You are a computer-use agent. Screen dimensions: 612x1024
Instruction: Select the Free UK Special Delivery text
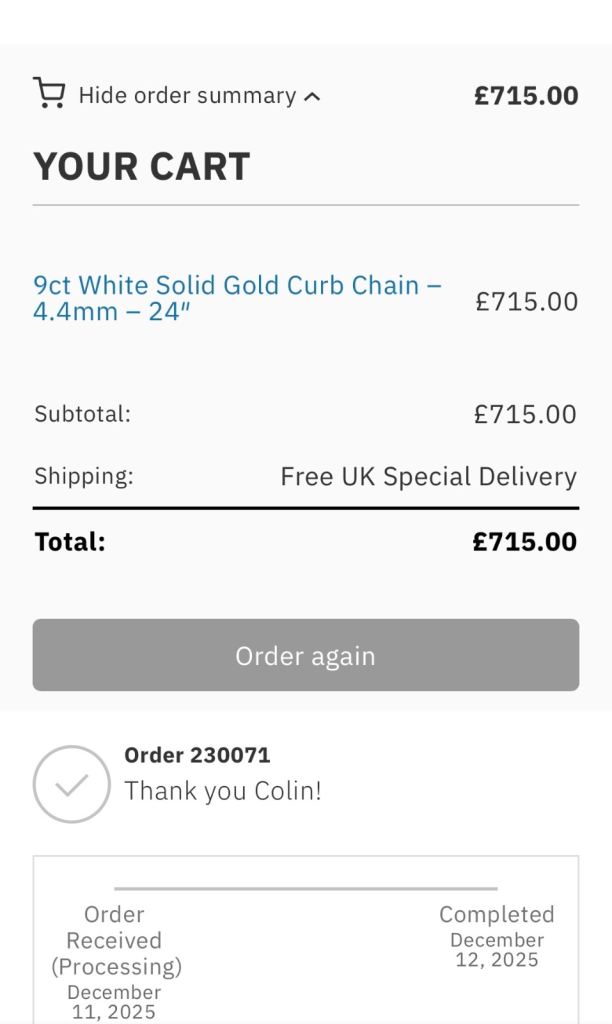(428, 477)
